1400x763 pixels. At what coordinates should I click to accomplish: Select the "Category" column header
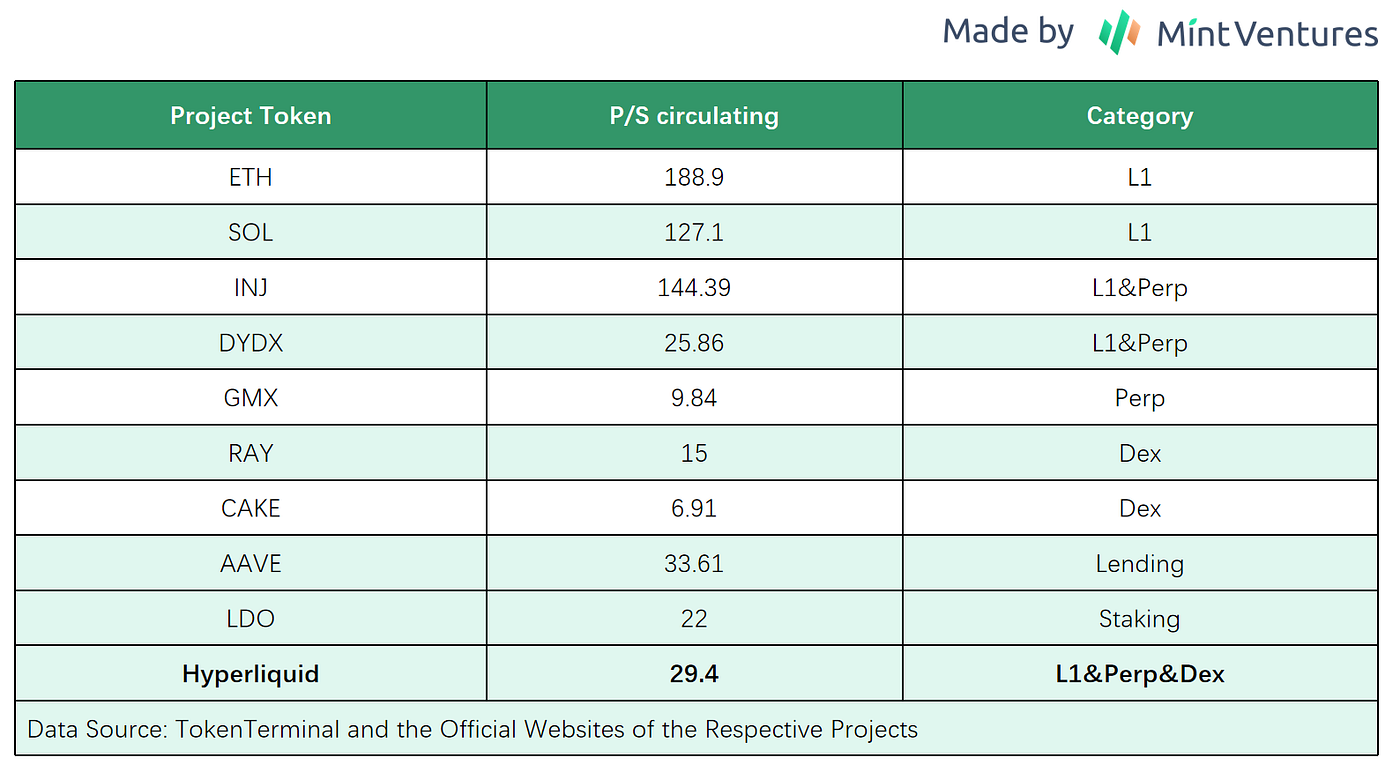coord(1140,116)
